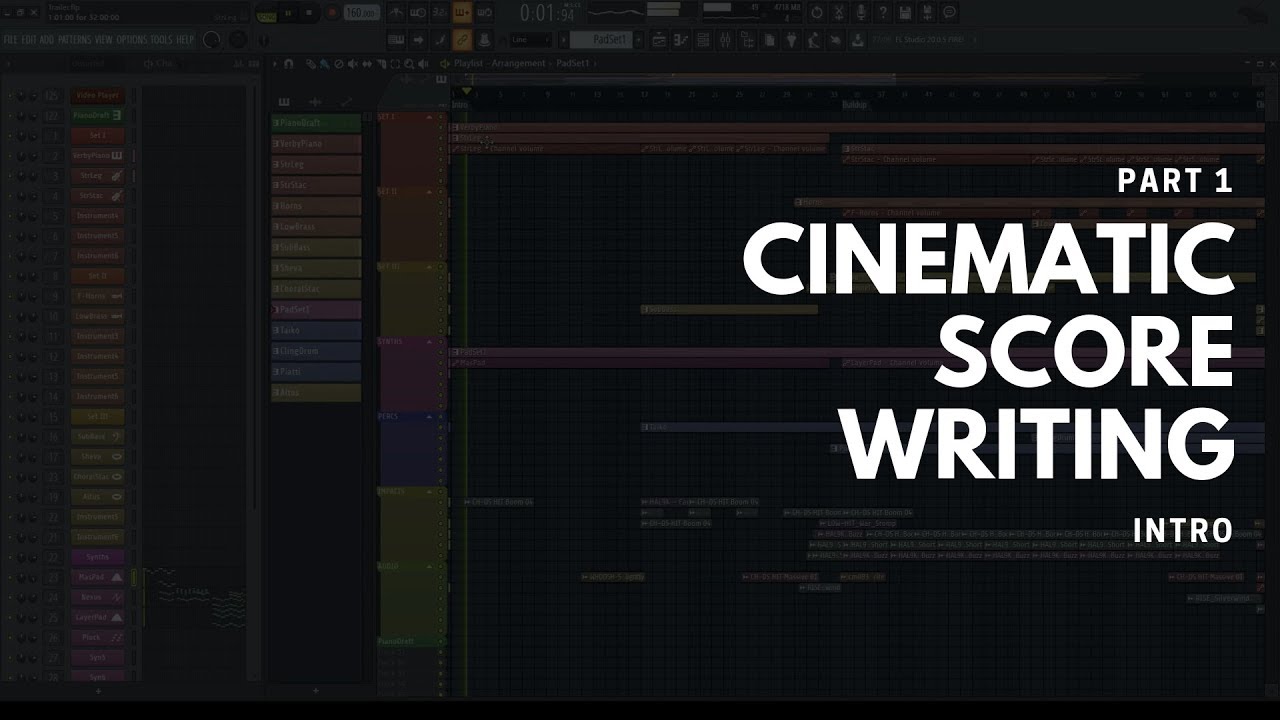Click the master pitch knob
Image resolution: width=1280 pixels, height=720 pixels.
[x=238, y=40]
